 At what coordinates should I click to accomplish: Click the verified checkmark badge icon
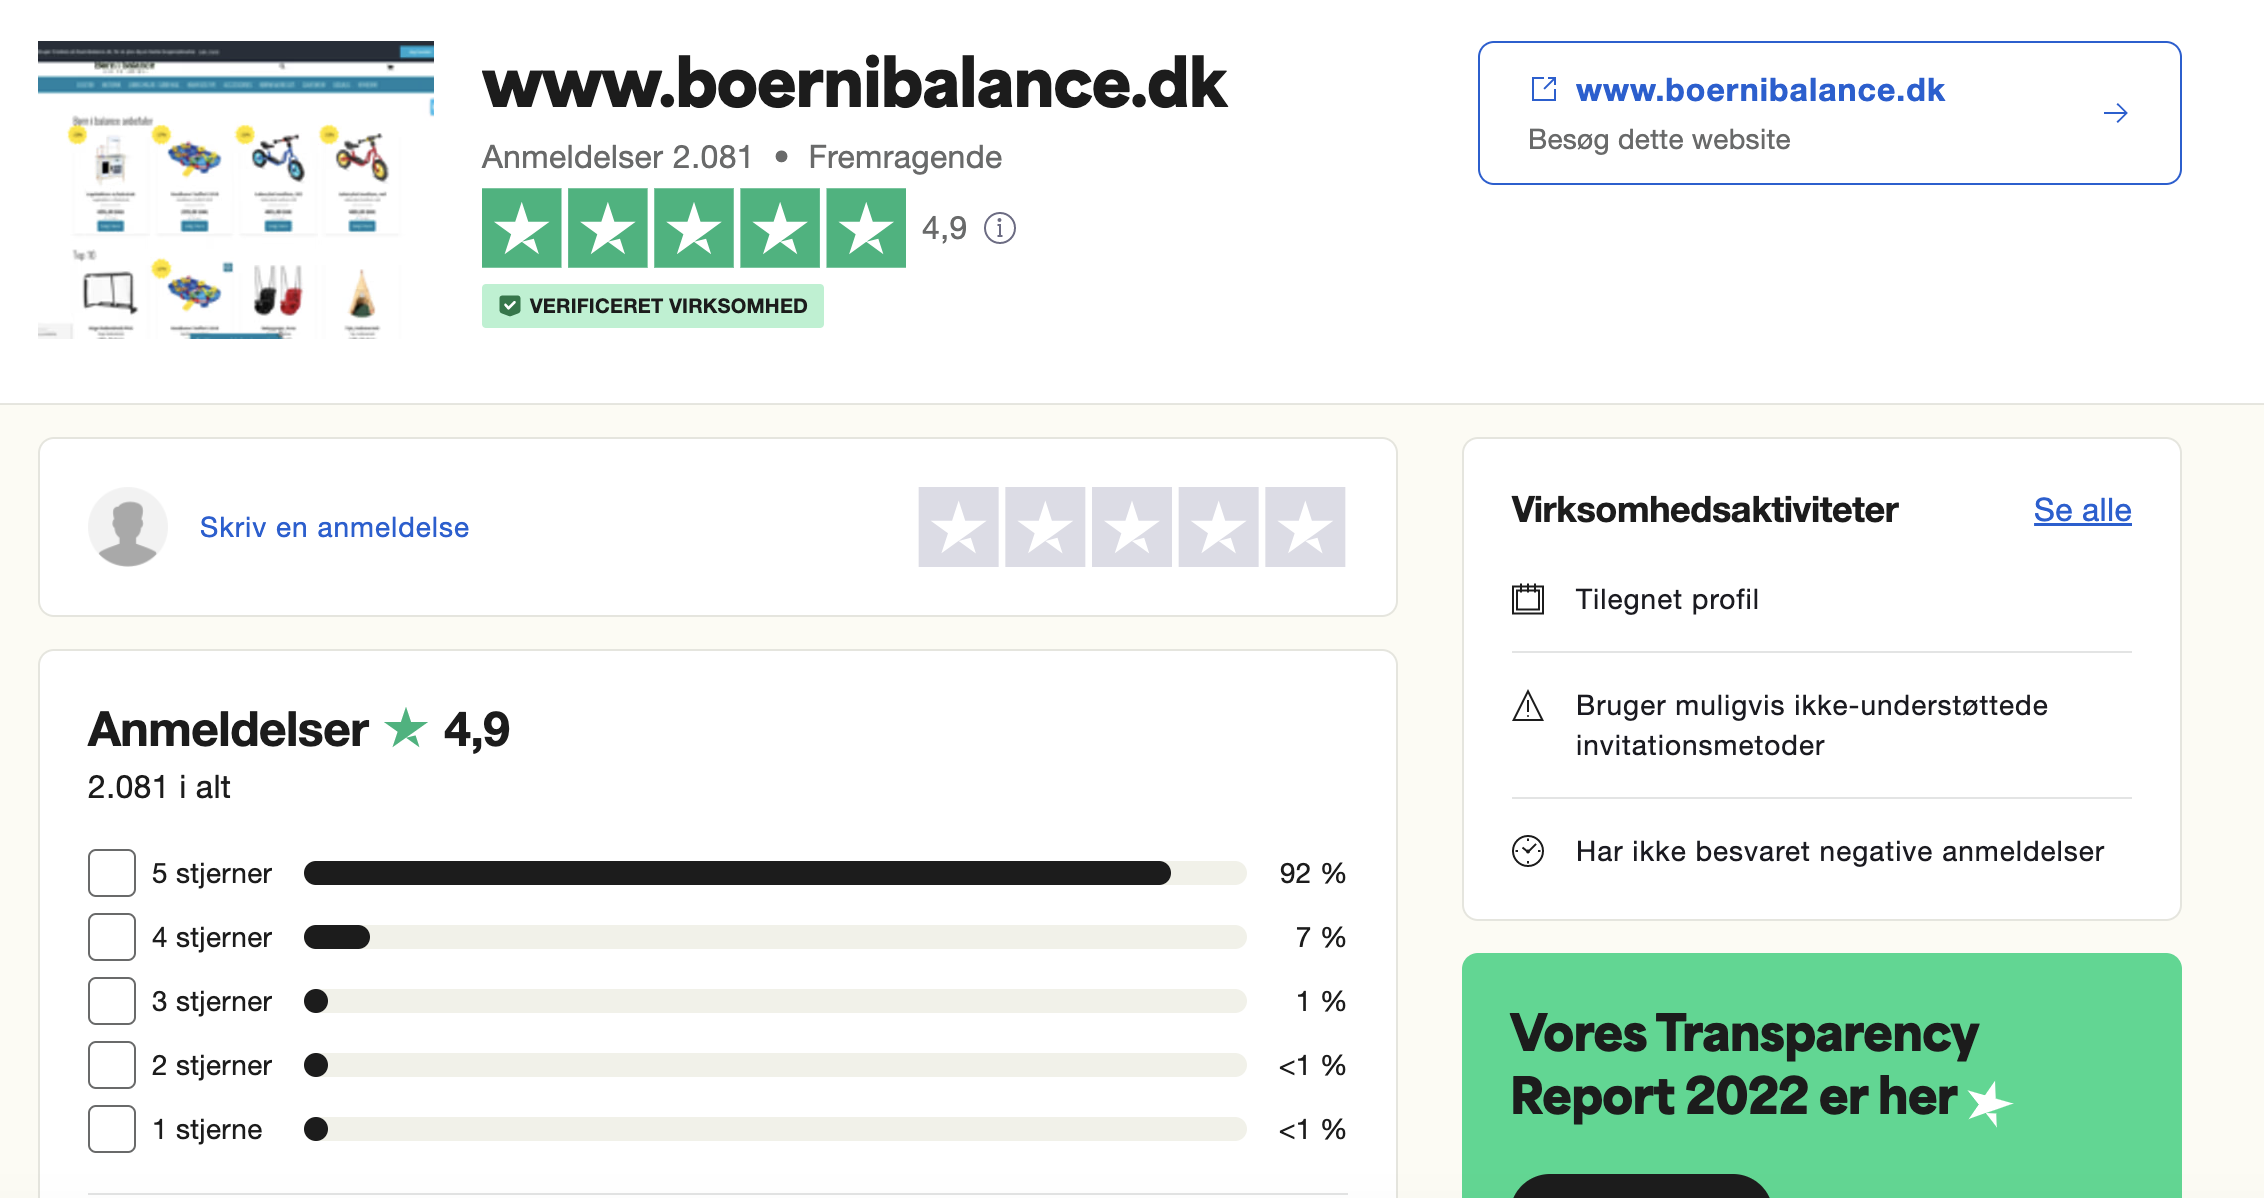pos(510,306)
